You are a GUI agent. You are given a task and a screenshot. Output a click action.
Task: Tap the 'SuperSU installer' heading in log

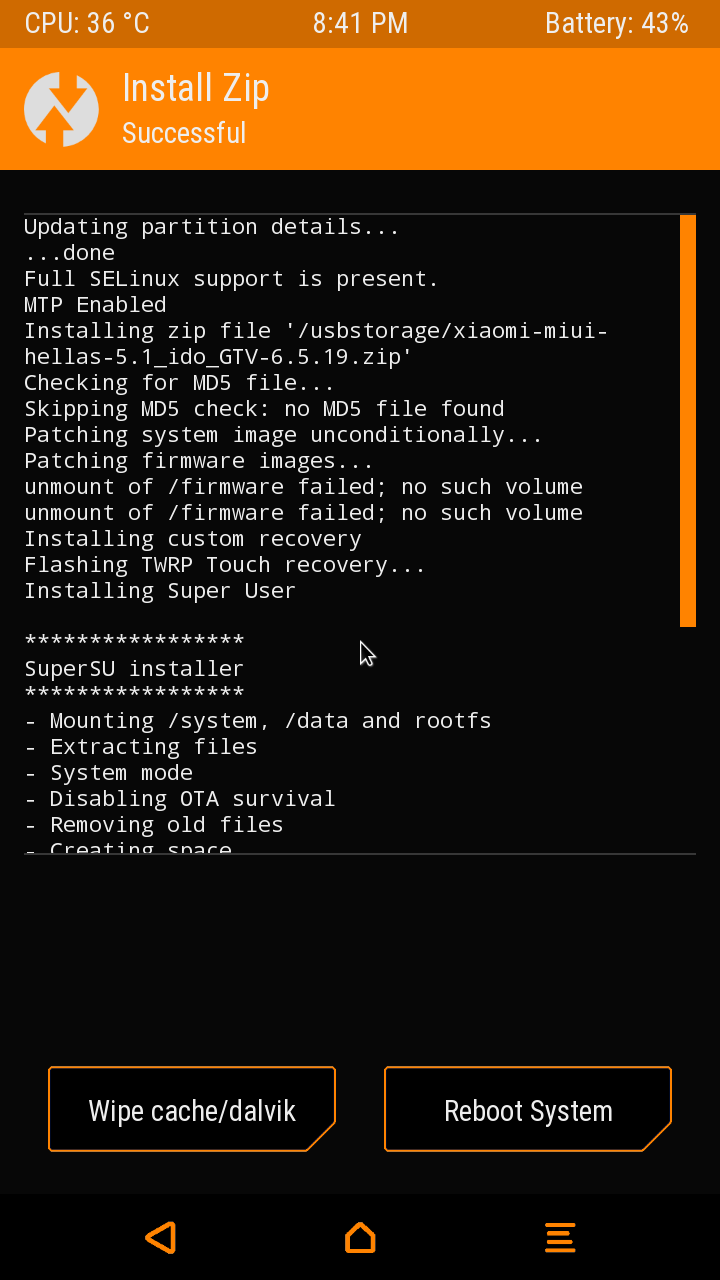134,669
